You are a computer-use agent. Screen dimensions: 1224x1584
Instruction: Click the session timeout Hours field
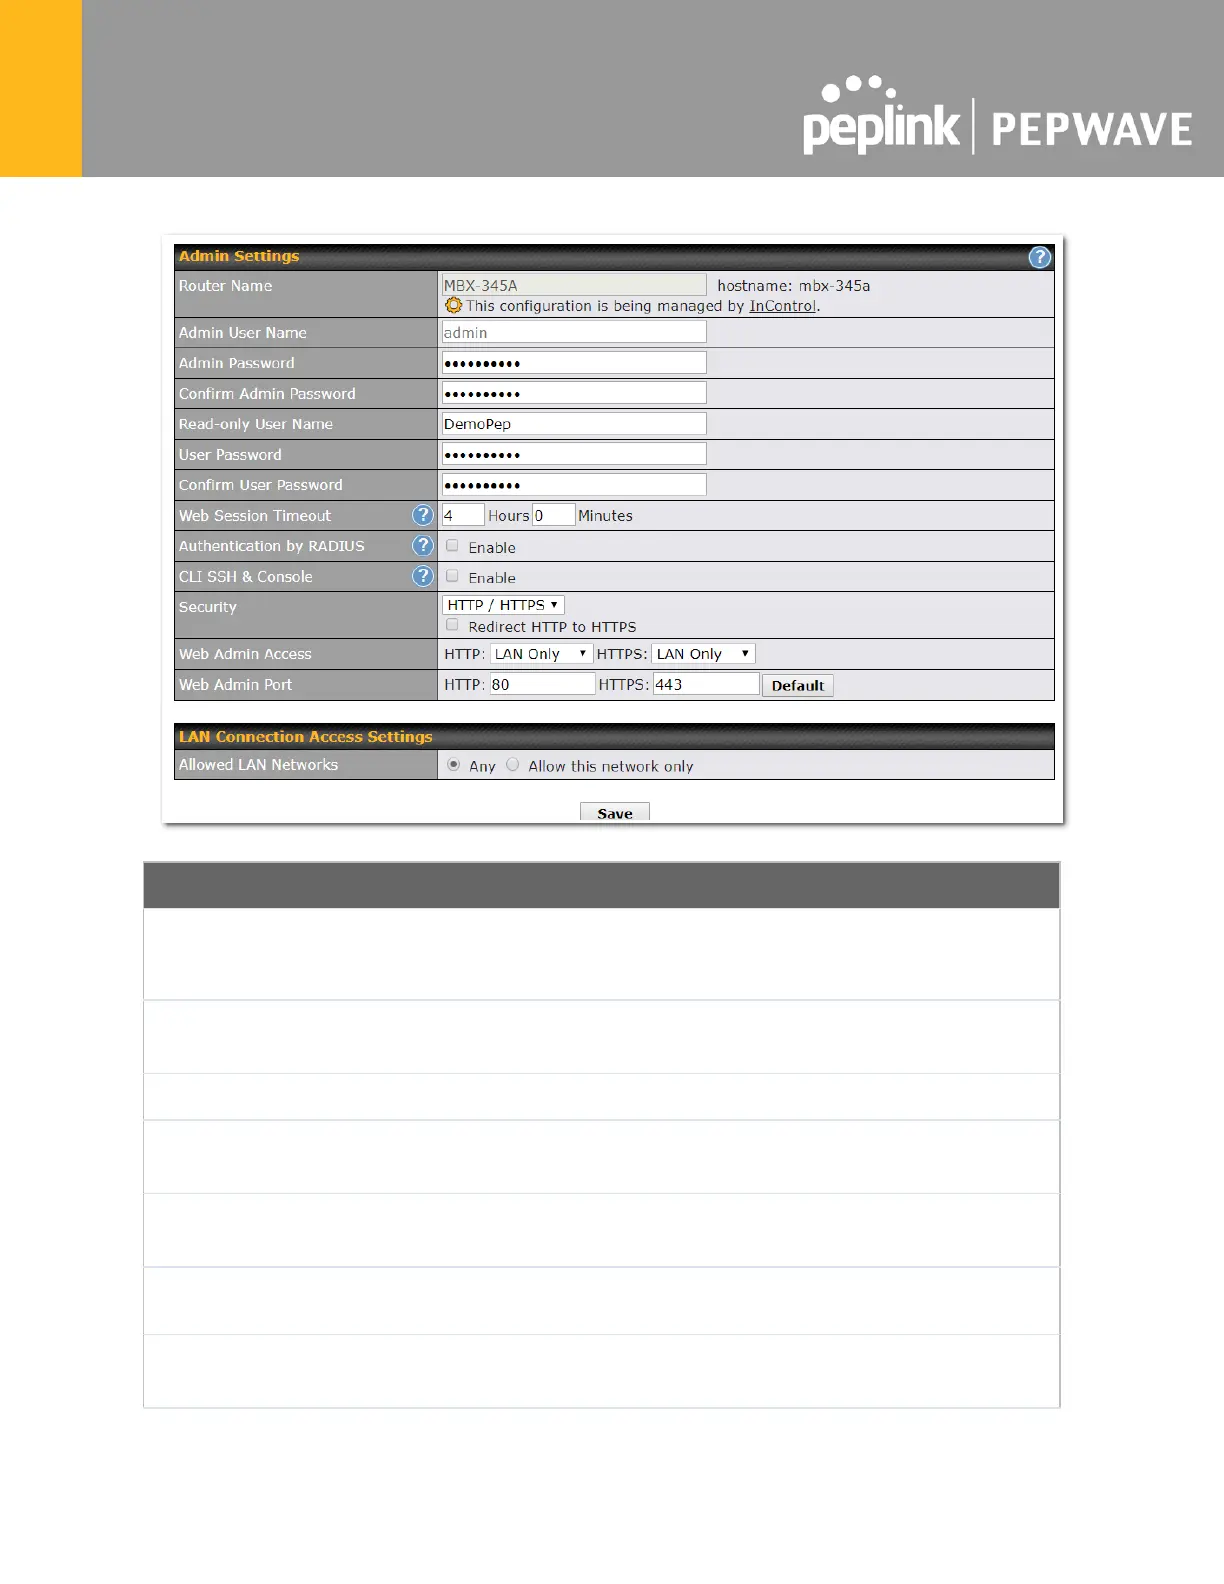pyautogui.click(x=463, y=515)
